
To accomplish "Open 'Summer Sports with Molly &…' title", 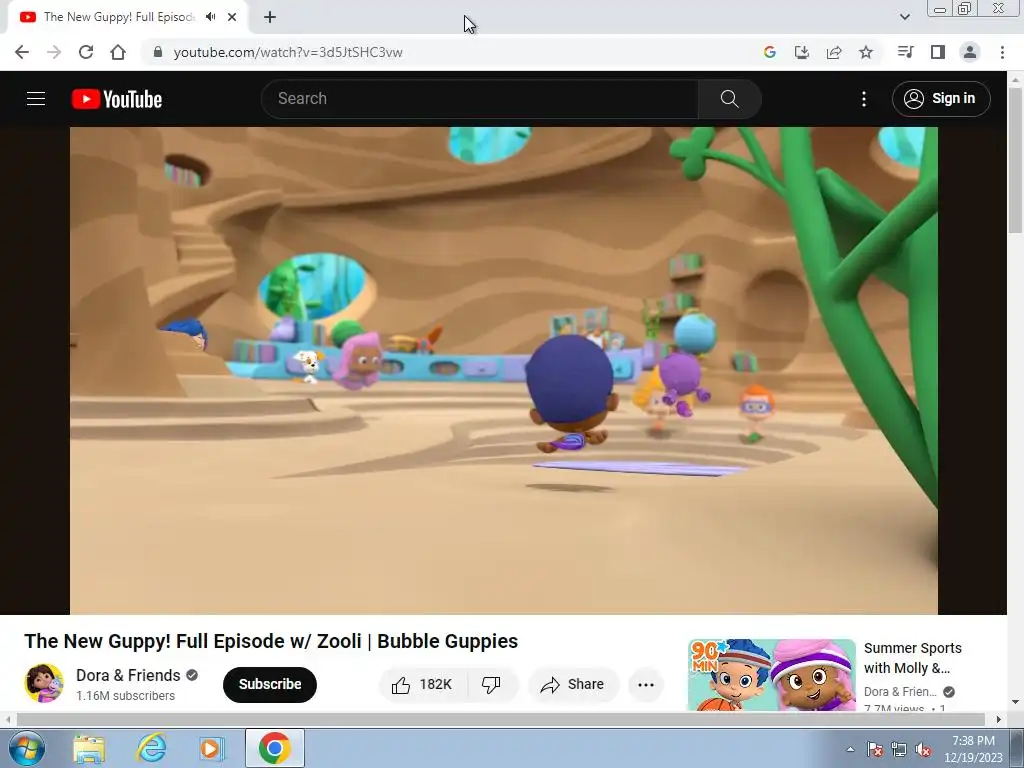I will click(912, 658).
